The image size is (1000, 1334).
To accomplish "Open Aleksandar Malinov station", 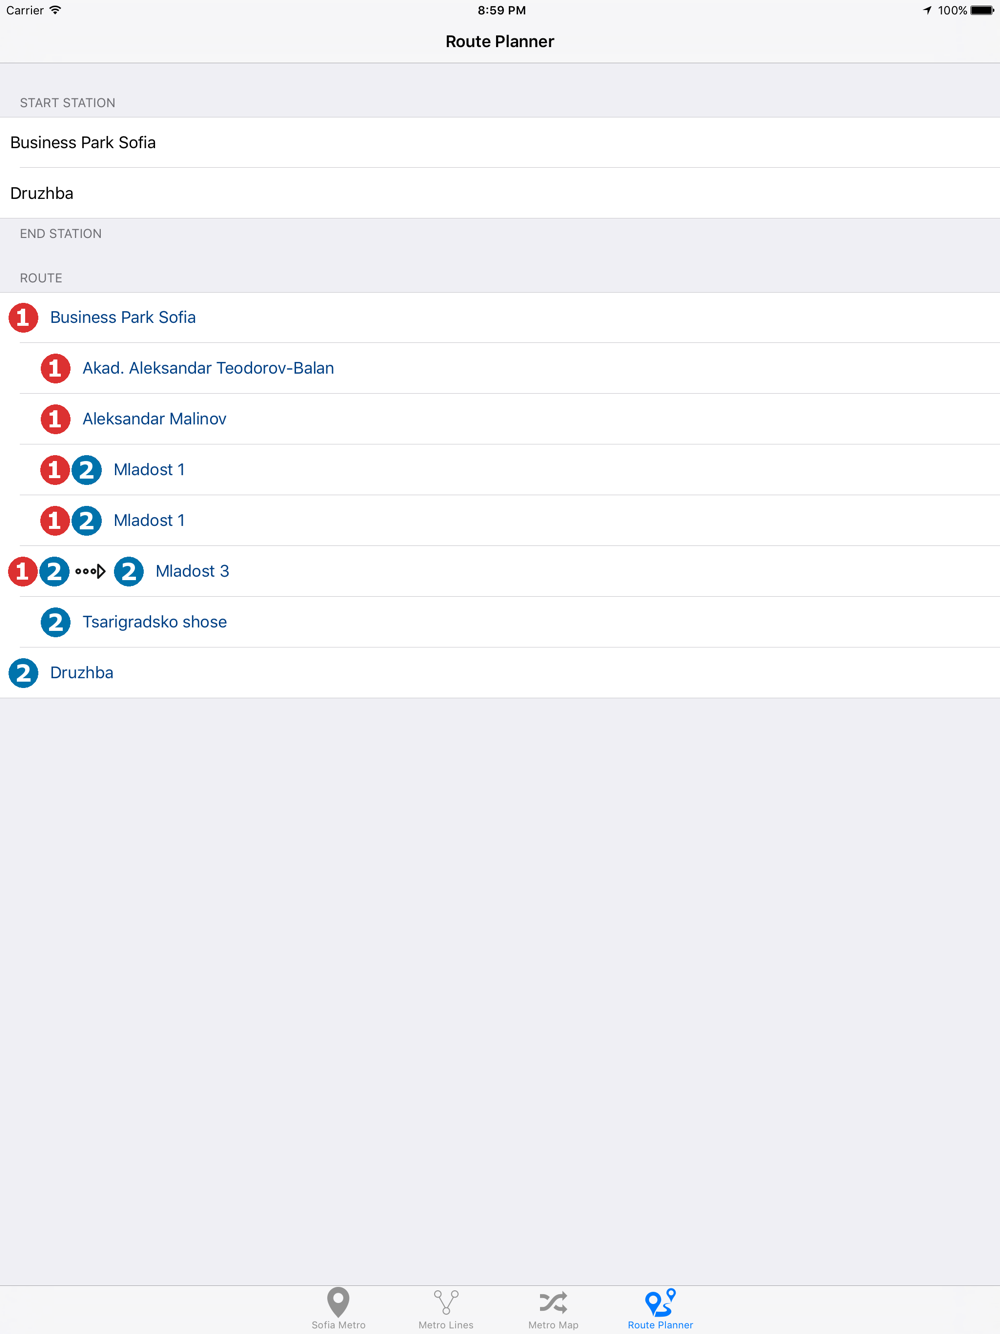I will tap(500, 419).
